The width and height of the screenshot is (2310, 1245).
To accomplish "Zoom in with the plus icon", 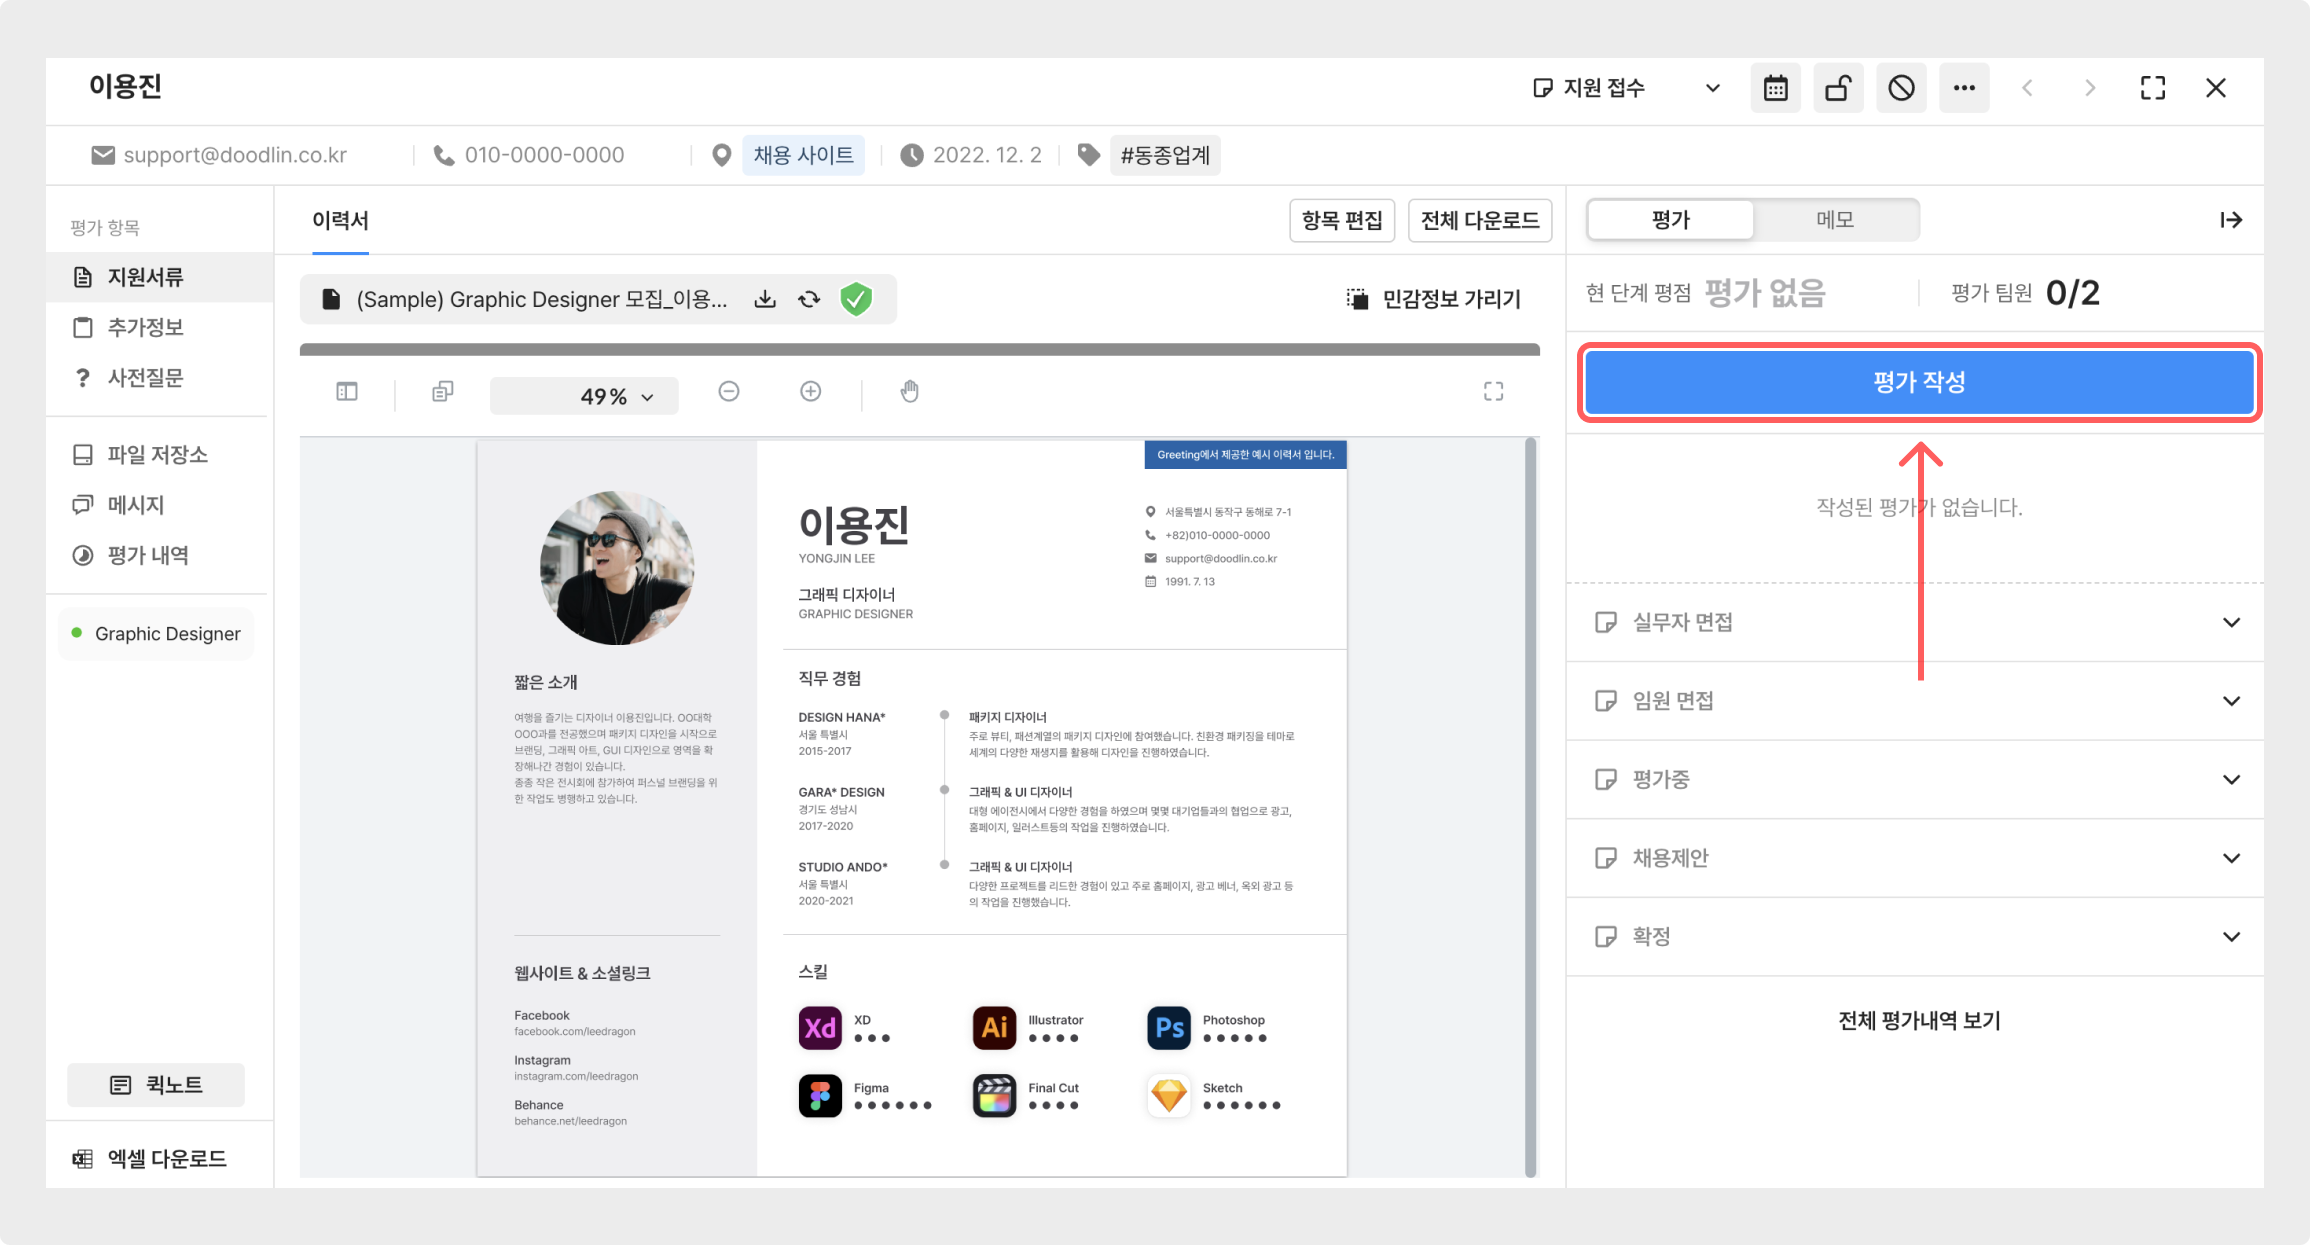I will click(x=811, y=391).
